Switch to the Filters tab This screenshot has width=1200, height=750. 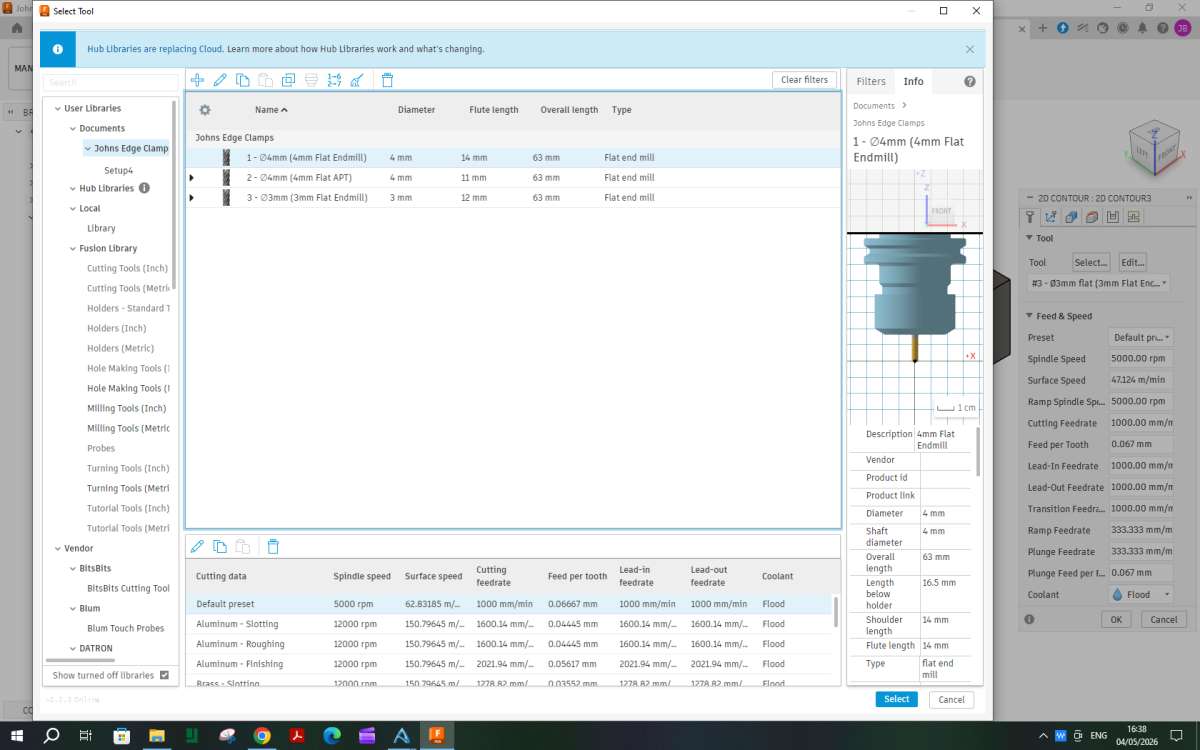pyautogui.click(x=871, y=82)
